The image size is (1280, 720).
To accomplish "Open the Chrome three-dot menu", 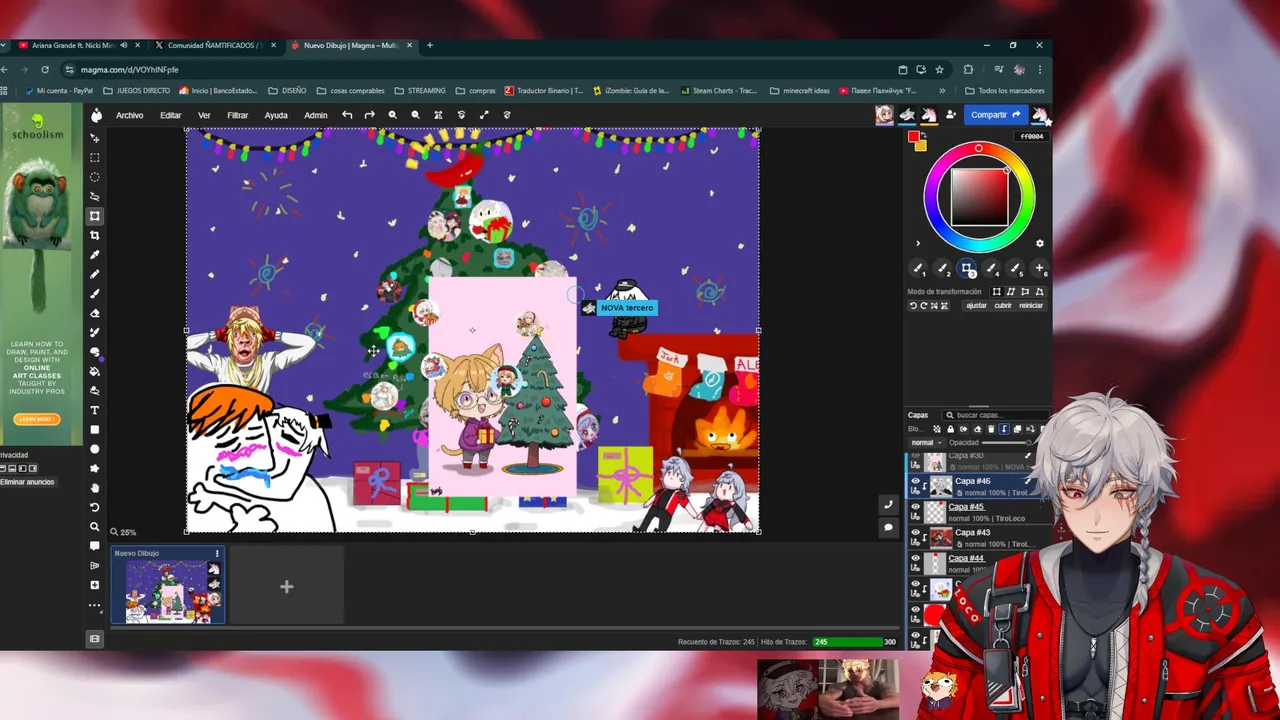I will coord(1040,69).
